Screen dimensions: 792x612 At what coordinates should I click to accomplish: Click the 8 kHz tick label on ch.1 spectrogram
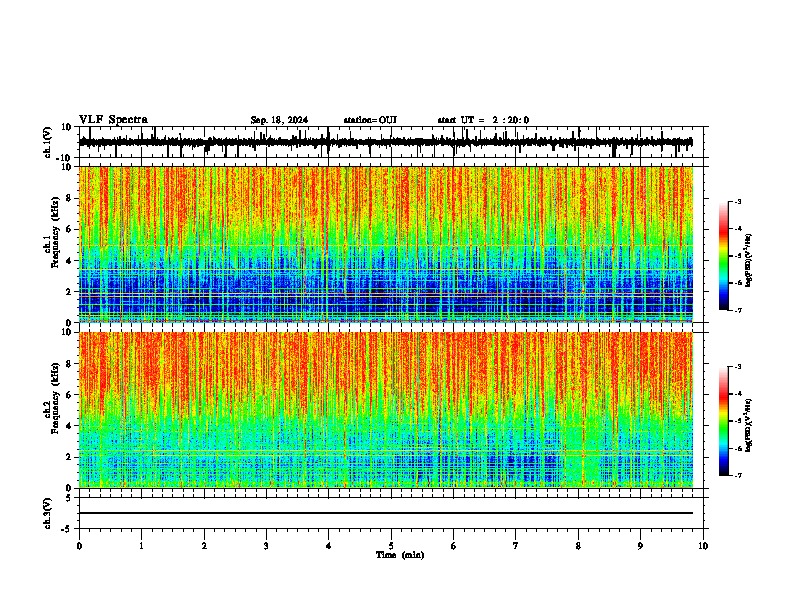click(x=70, y=198)
